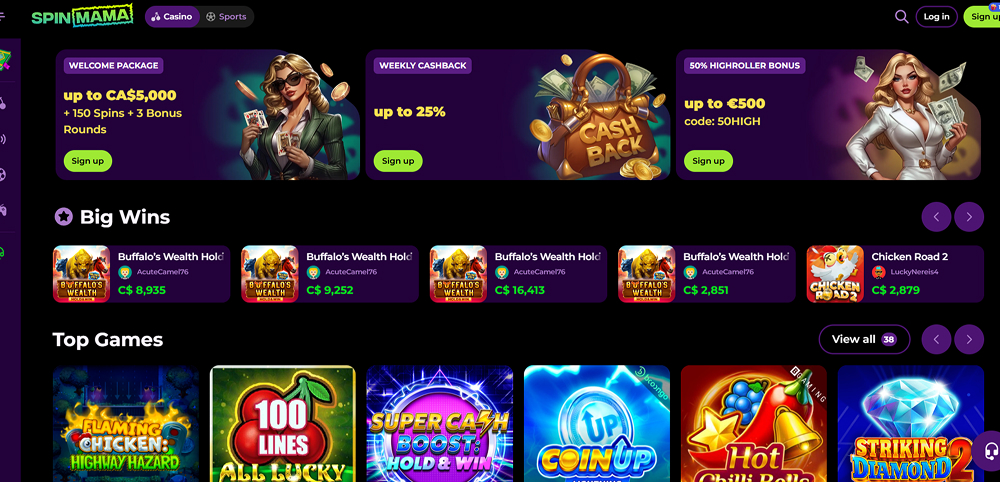Screen dimensions: 1000x482
Task: Click the Big Wins star icon
Action: [x=63, y=217]
